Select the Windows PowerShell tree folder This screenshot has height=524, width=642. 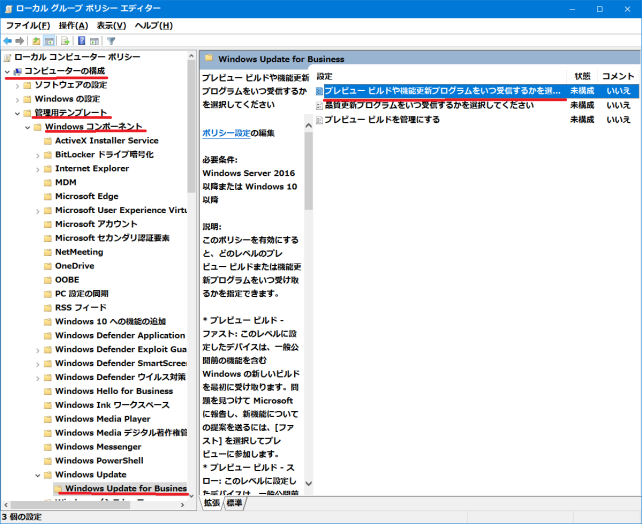99,461
